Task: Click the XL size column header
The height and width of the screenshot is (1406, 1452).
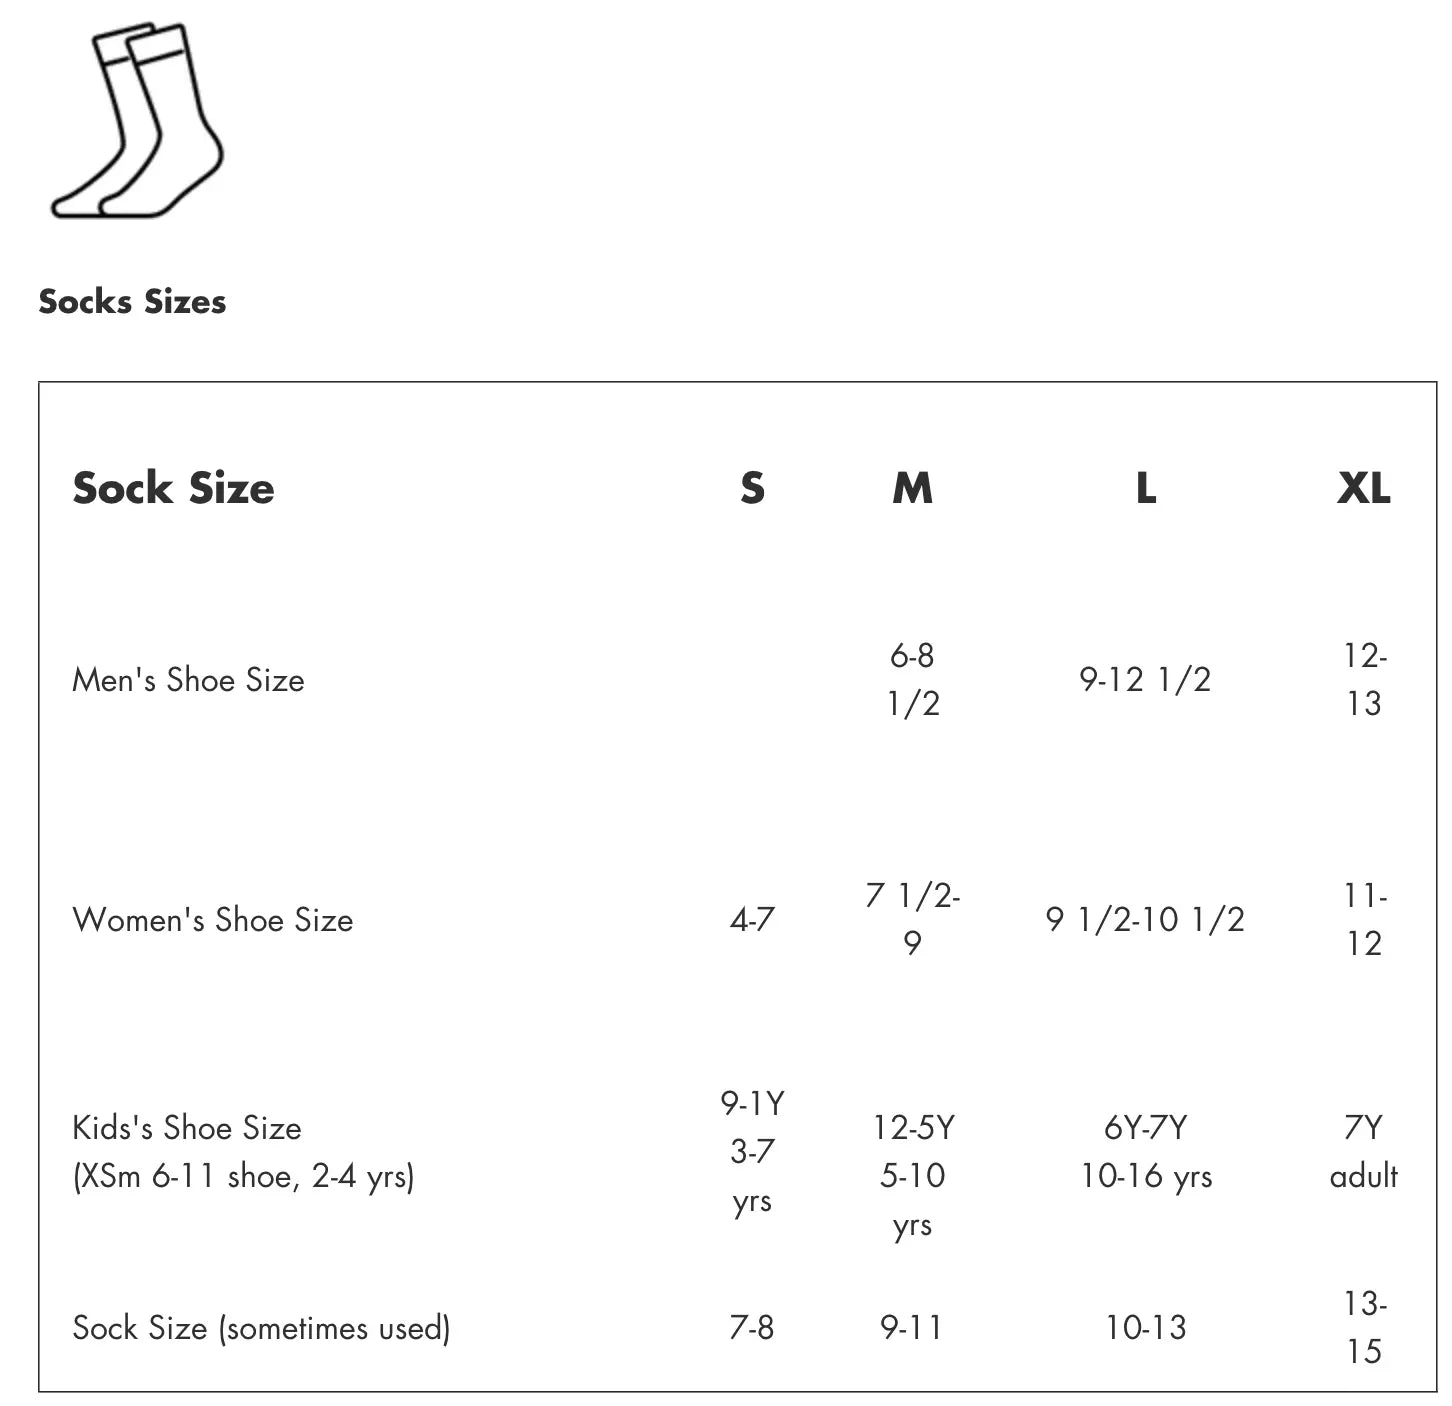Action: pos(1363,488)
